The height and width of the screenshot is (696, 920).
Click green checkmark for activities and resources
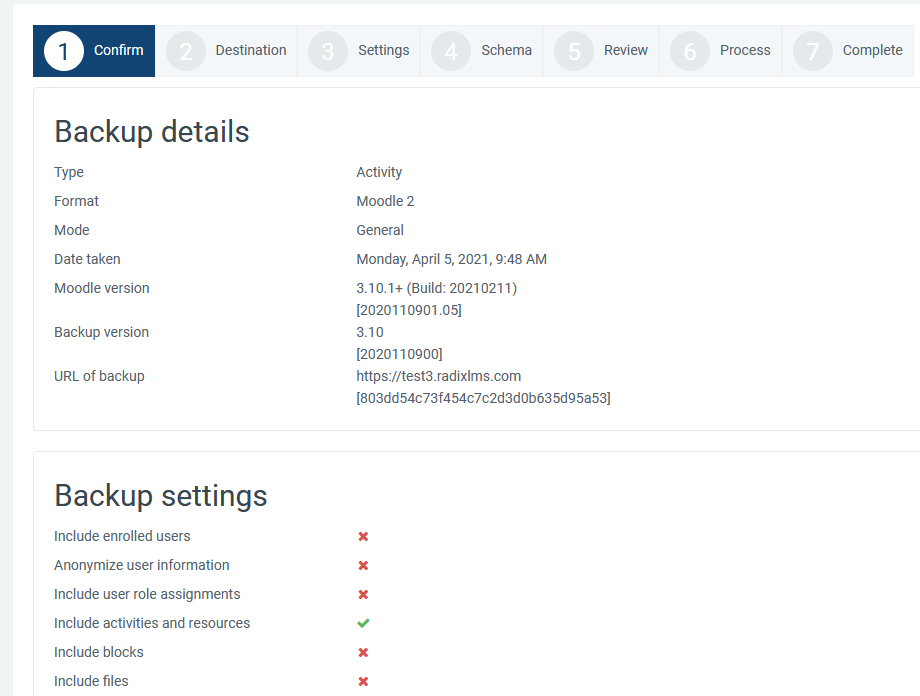[x=363, y=623]
